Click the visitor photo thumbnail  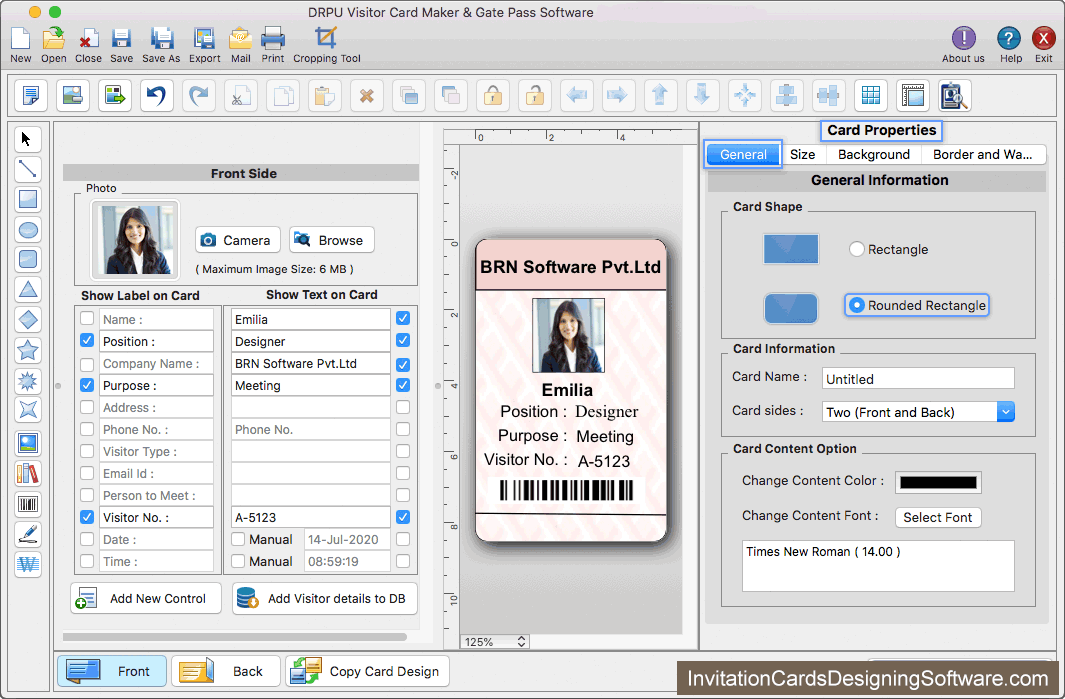click(135, 240)
